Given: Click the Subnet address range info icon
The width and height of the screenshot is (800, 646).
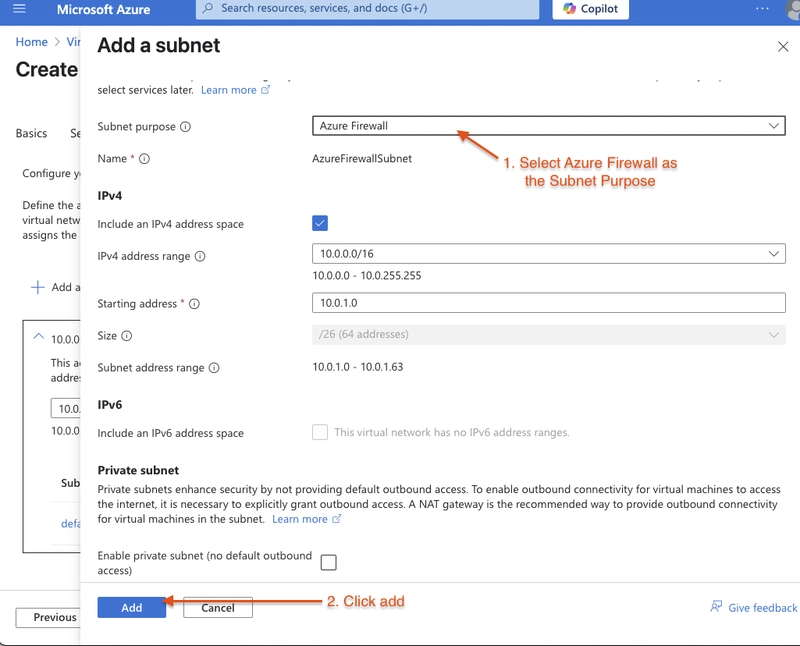Looking at the screenshot, I should point(214,368).
